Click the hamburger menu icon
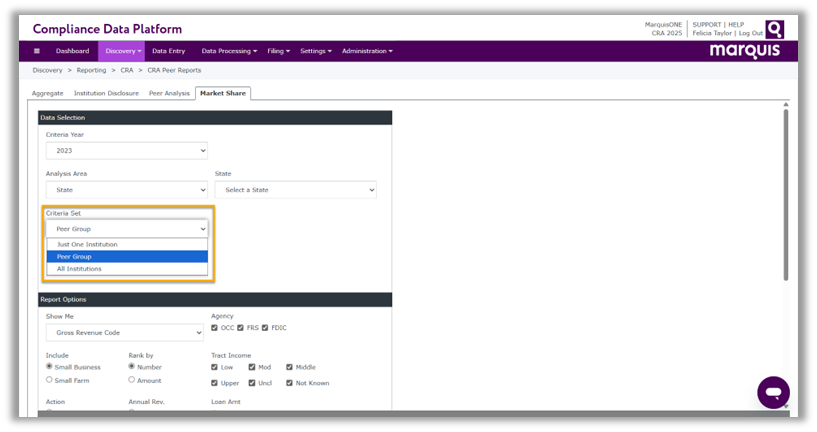The image size is (817, 432). (37, 51)
